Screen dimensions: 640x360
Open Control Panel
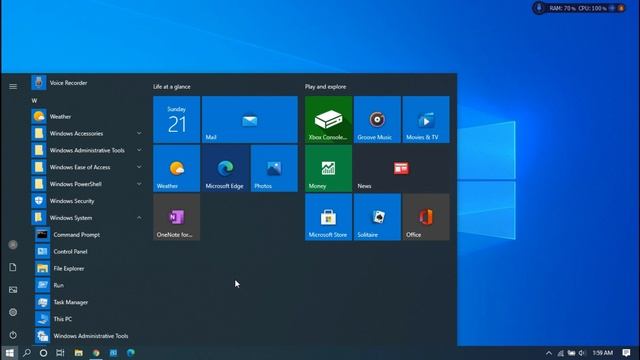(87, 251)
